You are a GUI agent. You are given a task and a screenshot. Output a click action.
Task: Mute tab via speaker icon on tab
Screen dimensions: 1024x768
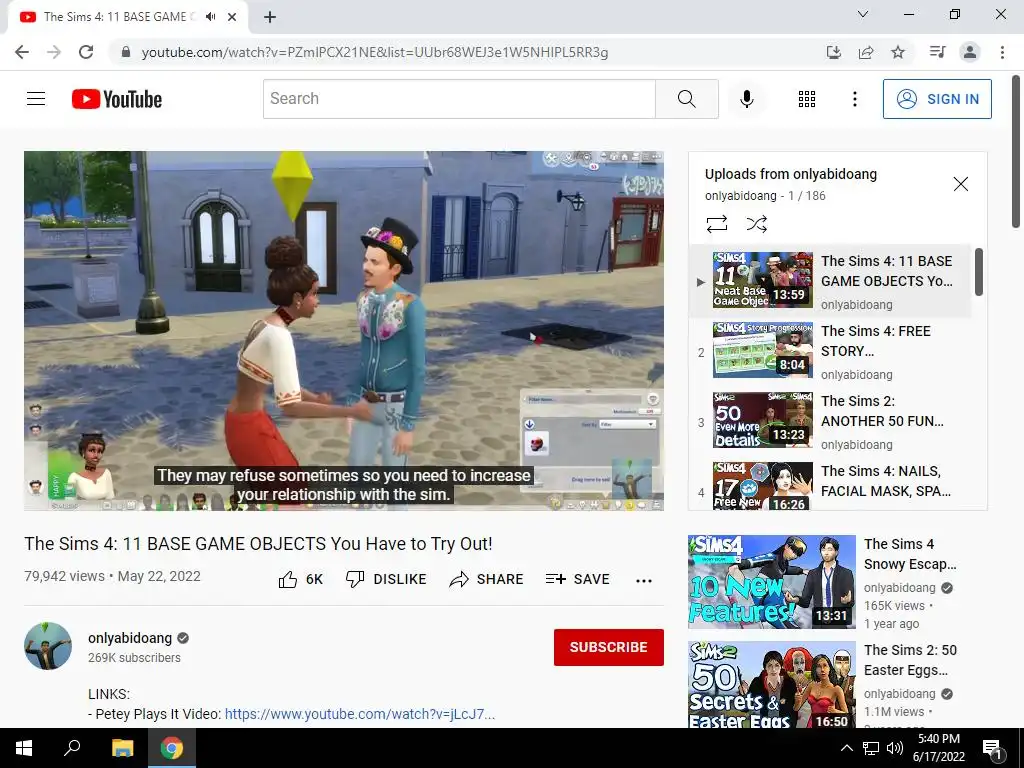click(210, 17)
